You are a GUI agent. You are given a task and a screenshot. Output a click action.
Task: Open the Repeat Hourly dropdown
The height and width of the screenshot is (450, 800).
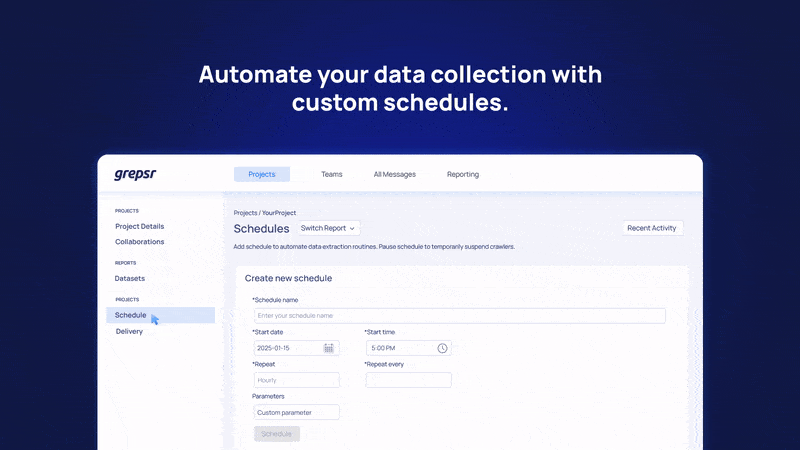[x=296, y=380]
